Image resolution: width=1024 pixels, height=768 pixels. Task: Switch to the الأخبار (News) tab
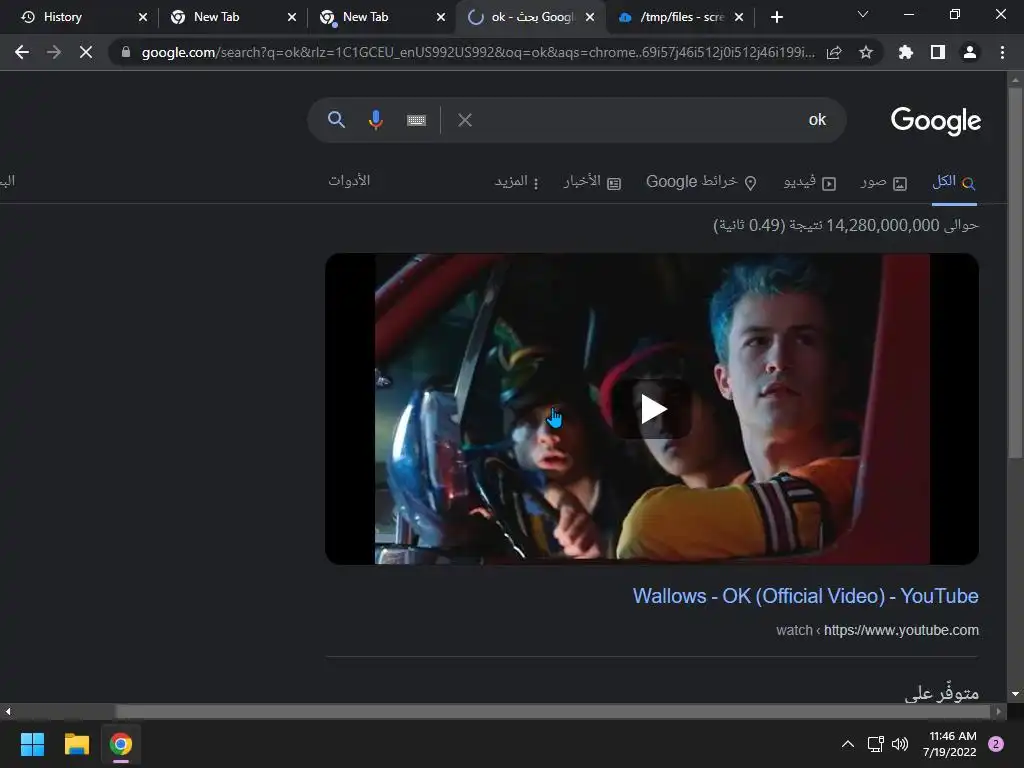[592, 182]
